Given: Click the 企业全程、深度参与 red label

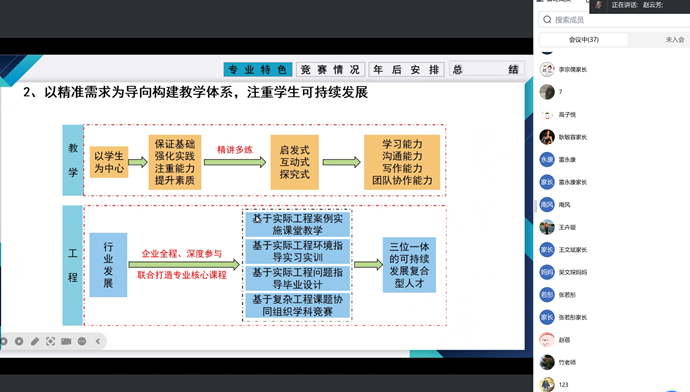Looking at the screenshot, I should point(182,254).
